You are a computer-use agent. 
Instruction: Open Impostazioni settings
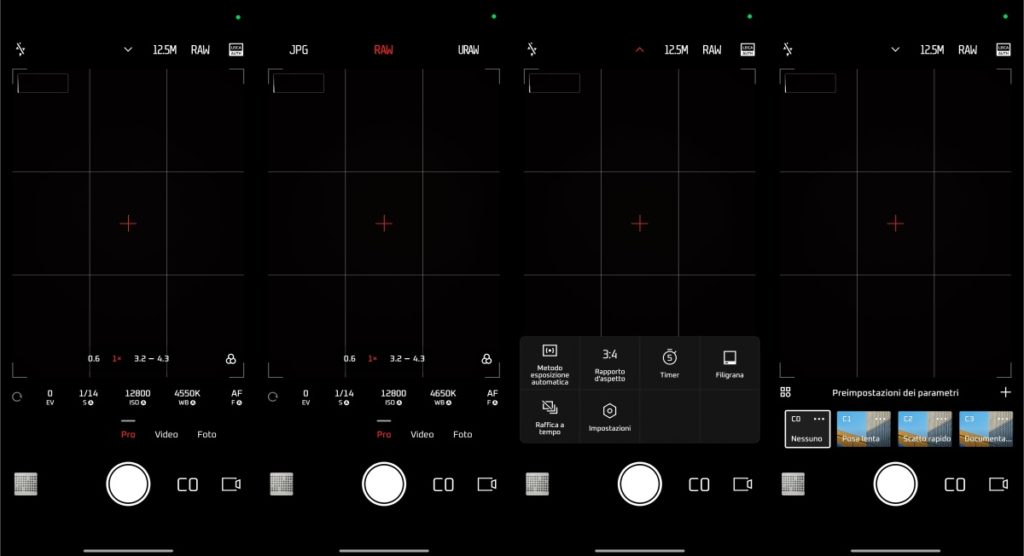coord(609,418)
